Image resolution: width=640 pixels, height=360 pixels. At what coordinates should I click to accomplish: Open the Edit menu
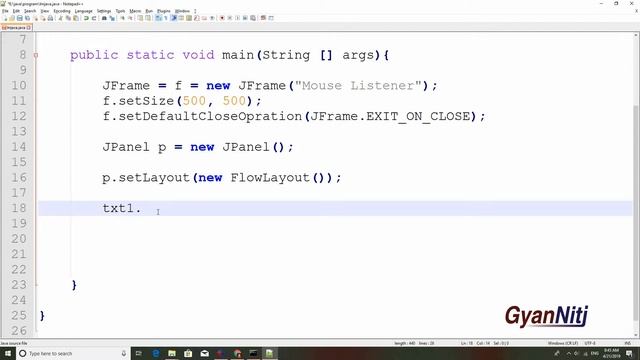tap(16, 11)
